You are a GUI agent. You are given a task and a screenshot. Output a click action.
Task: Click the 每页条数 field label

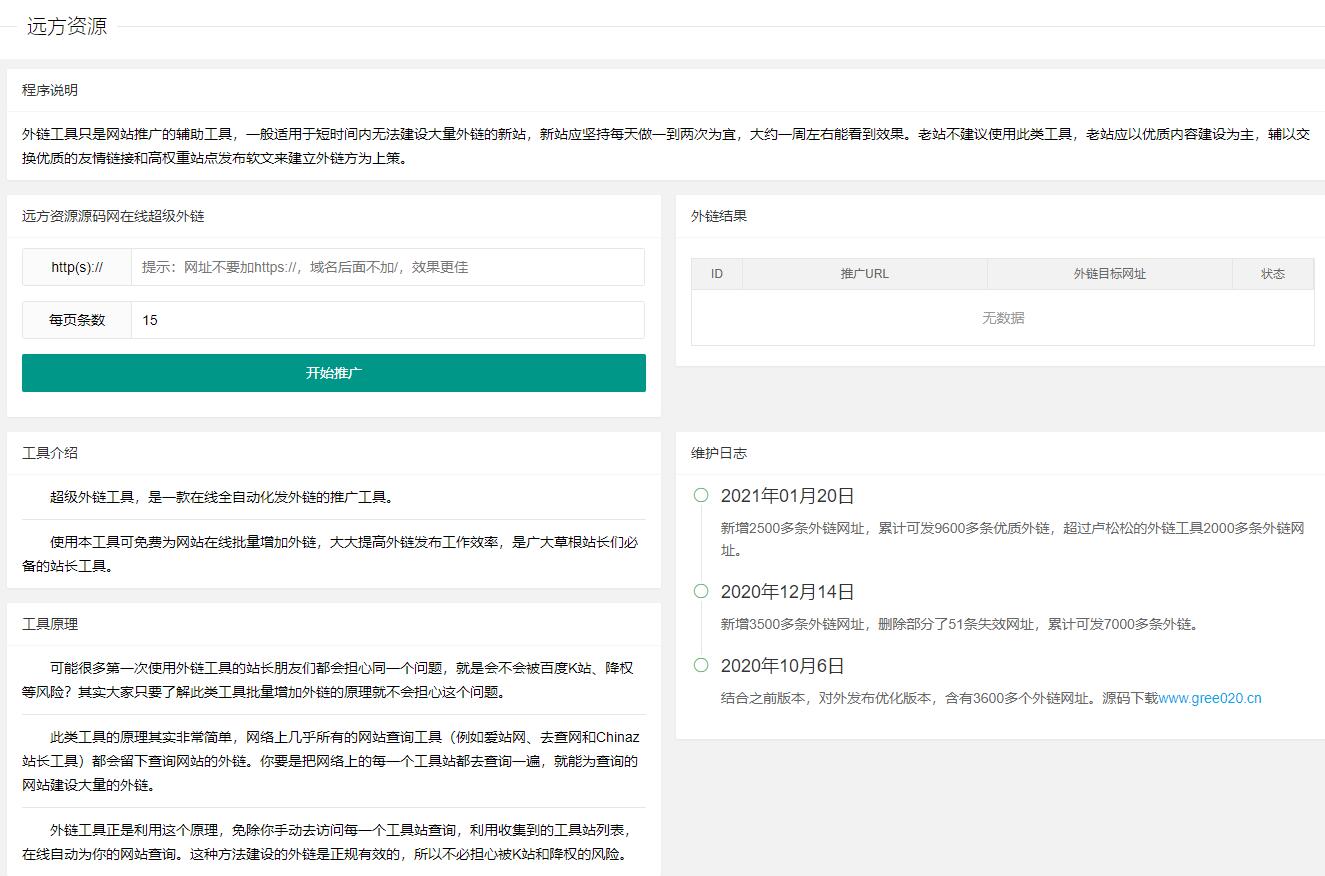tap(77, 320)
